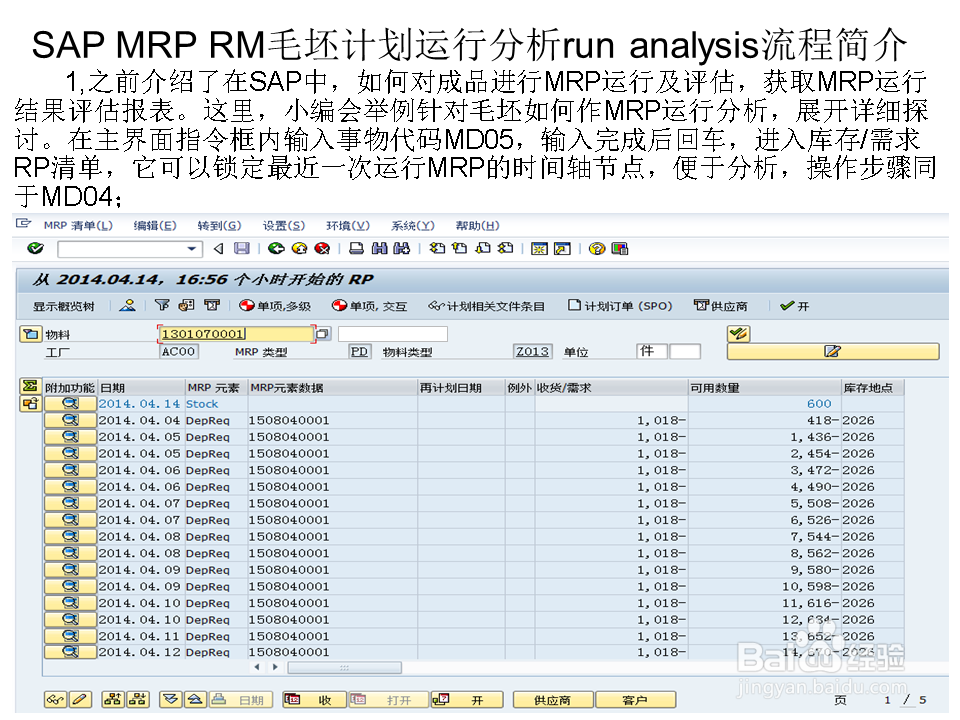Image resolution: width=960 pixels, height=720 pixels.
Task: Click the 开 checkmark toolbar button
Action: 795,306
